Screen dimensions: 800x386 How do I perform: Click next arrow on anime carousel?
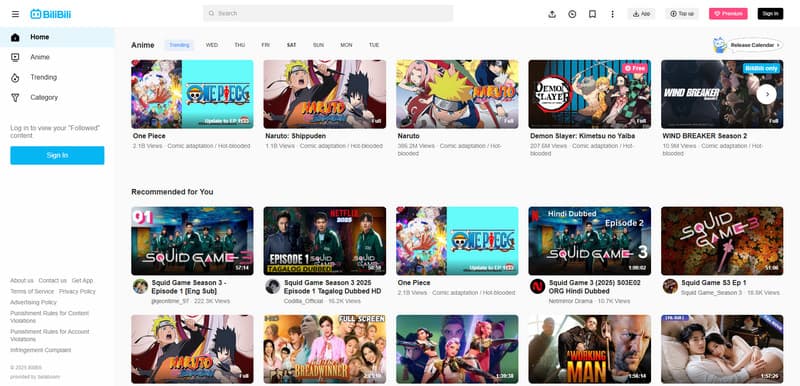coord(766,94)
